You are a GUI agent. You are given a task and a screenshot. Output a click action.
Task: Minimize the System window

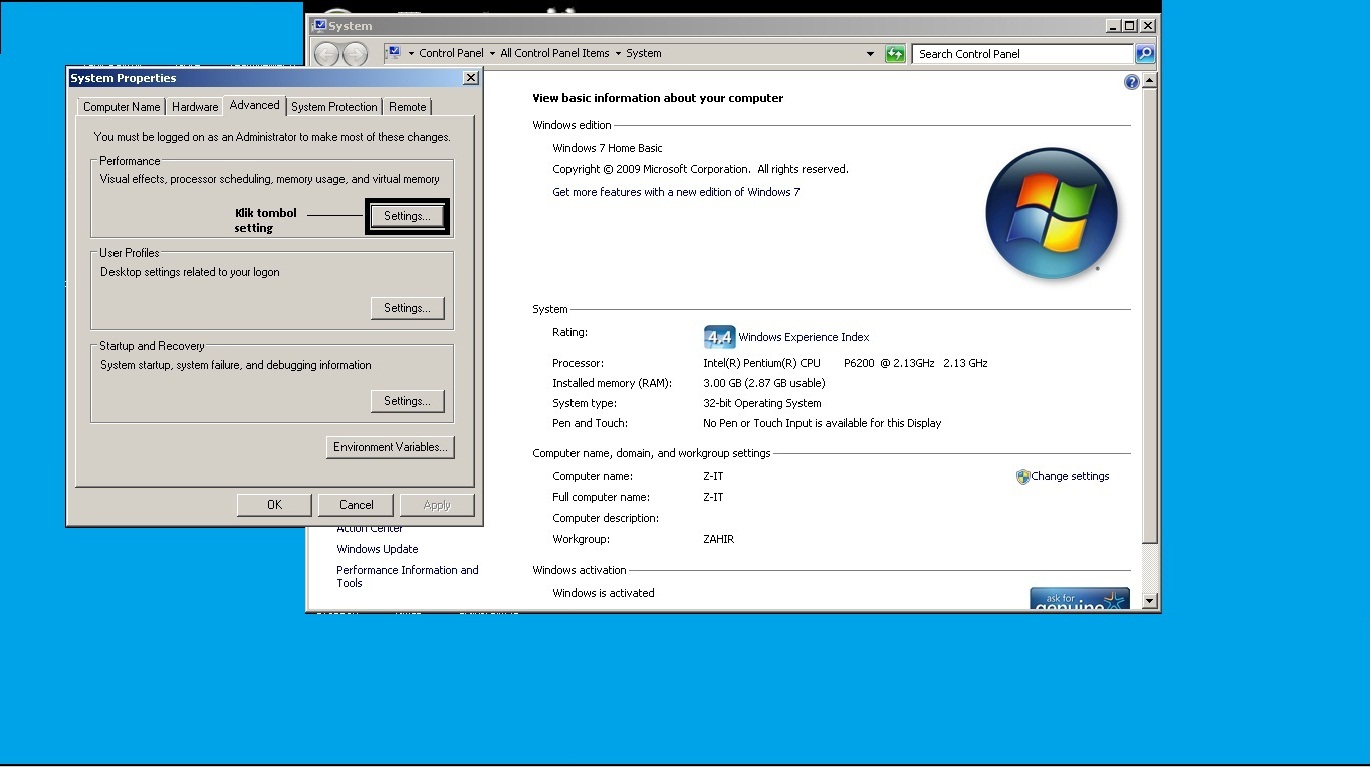[1113, 26]
